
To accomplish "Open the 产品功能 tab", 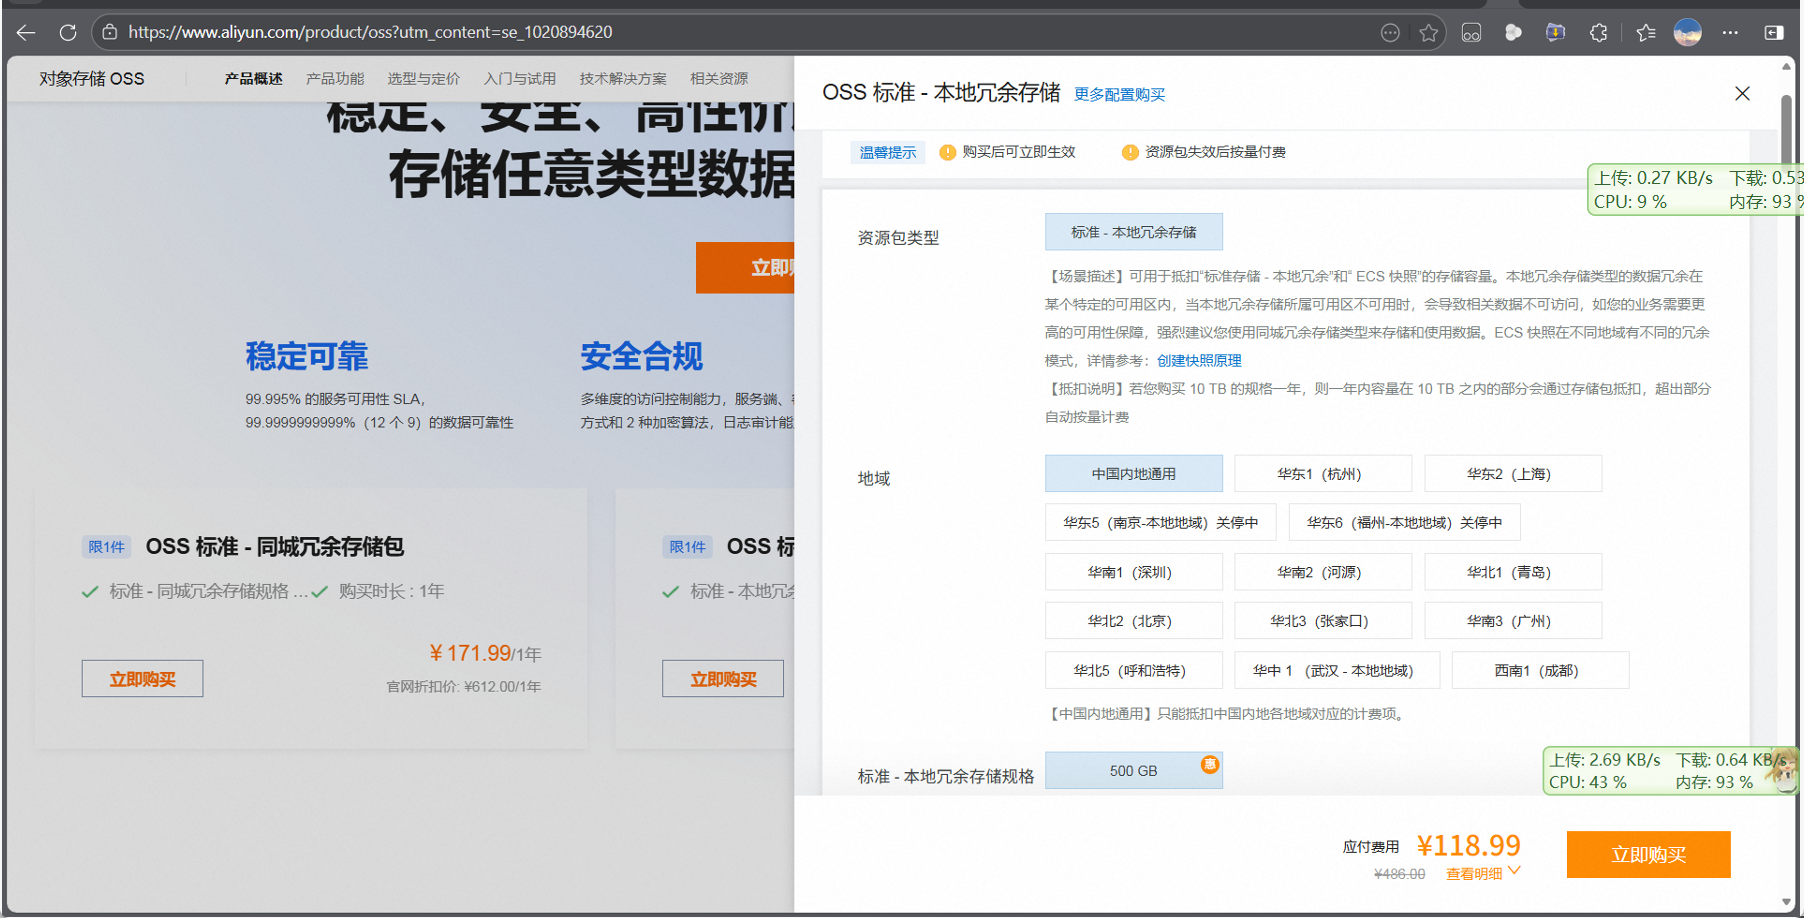I will tap(335, 79).
